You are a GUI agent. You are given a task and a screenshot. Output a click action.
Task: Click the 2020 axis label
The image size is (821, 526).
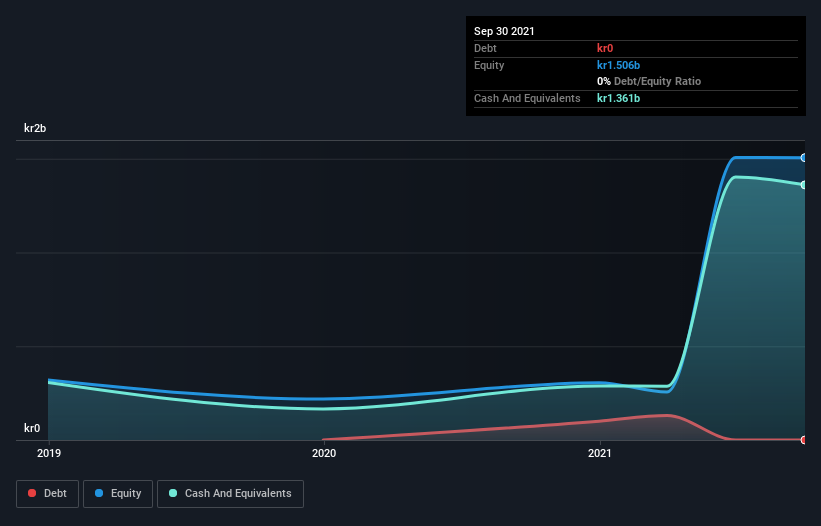[x=324, y=453]
